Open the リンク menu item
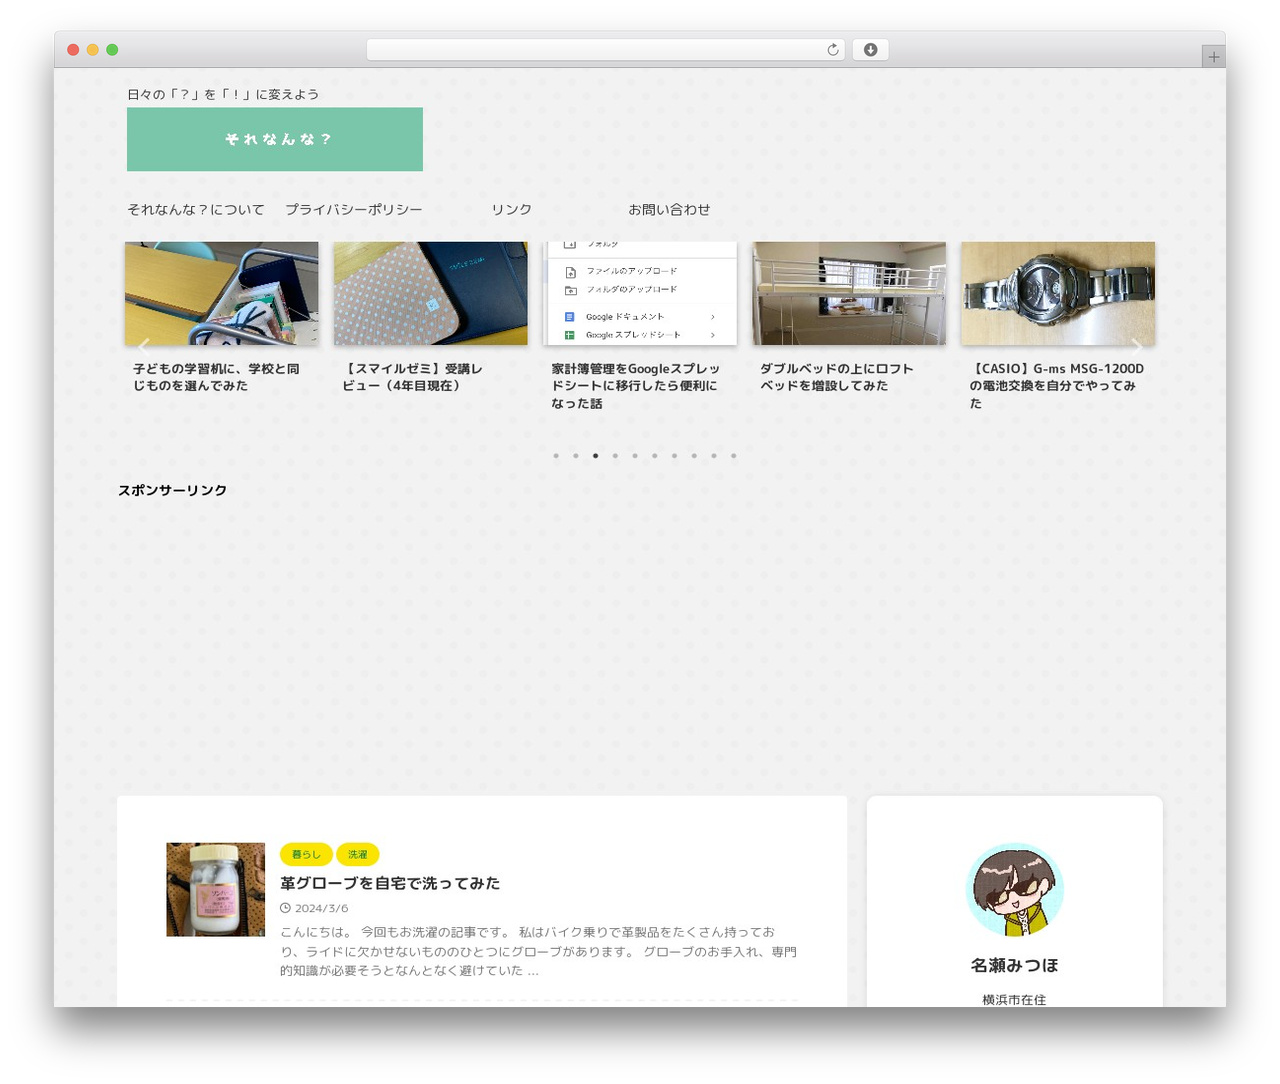 (x=511, y=210)
